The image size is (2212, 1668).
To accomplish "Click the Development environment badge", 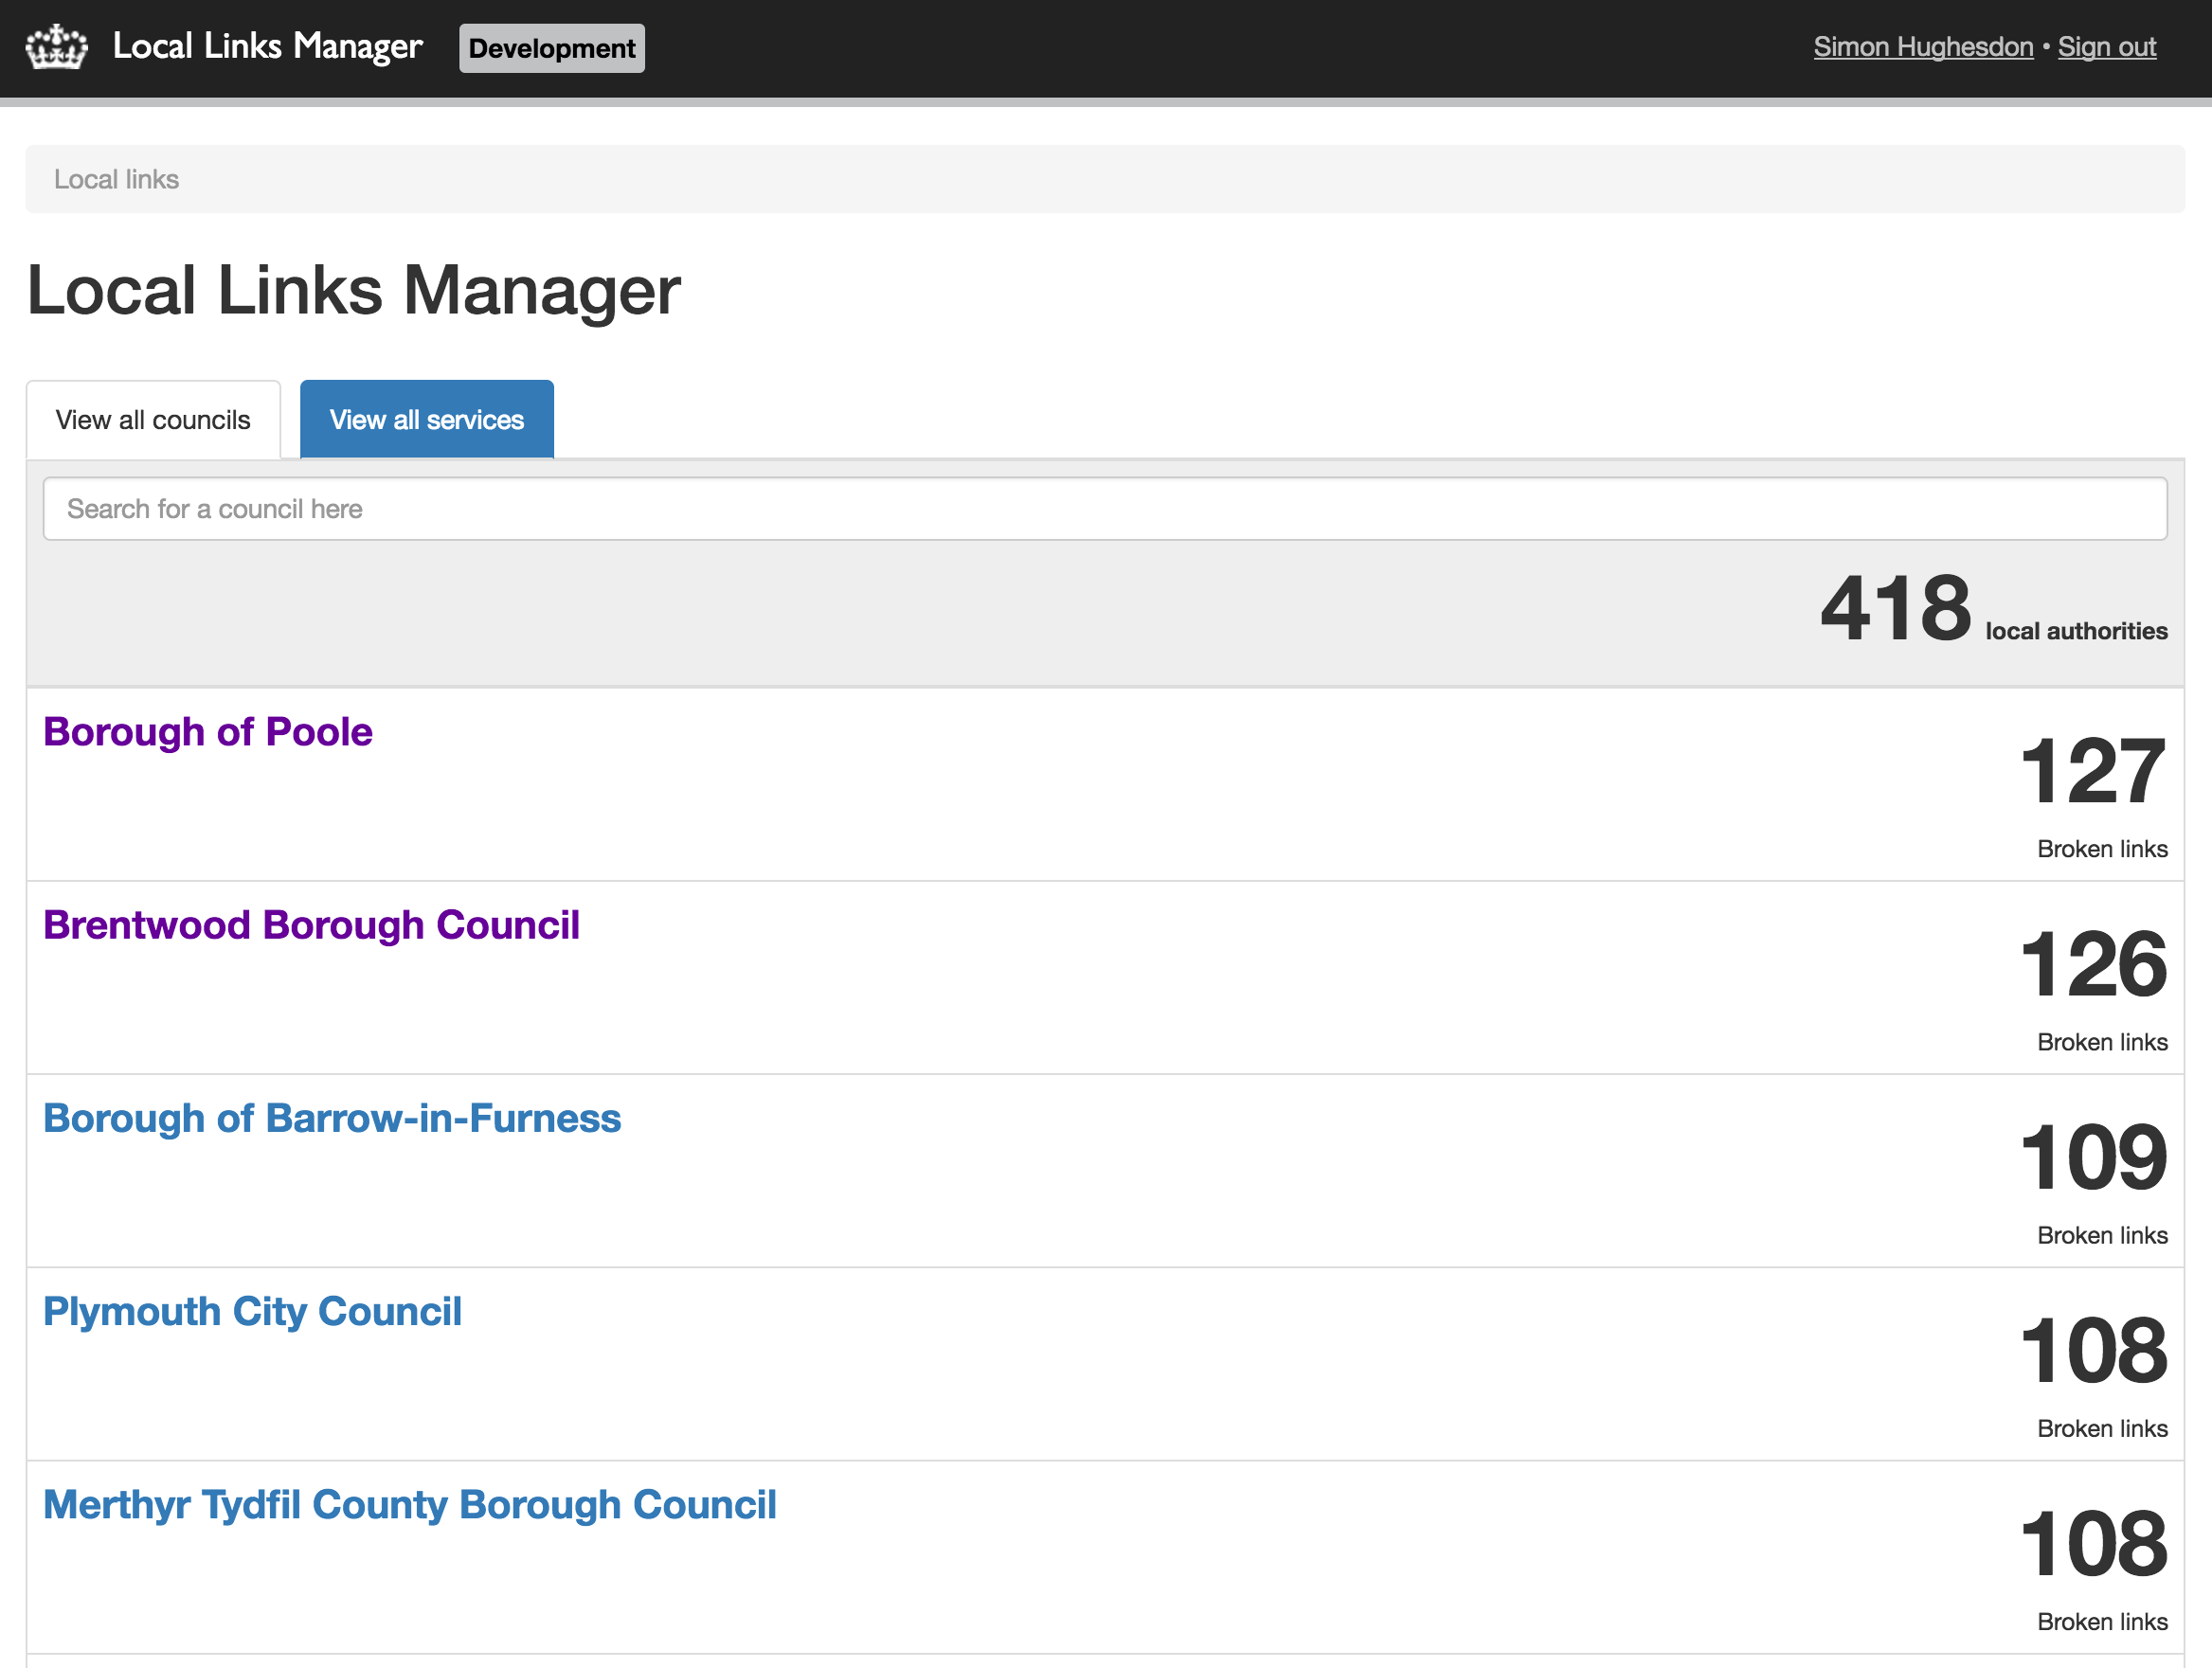I will (551, 48).
